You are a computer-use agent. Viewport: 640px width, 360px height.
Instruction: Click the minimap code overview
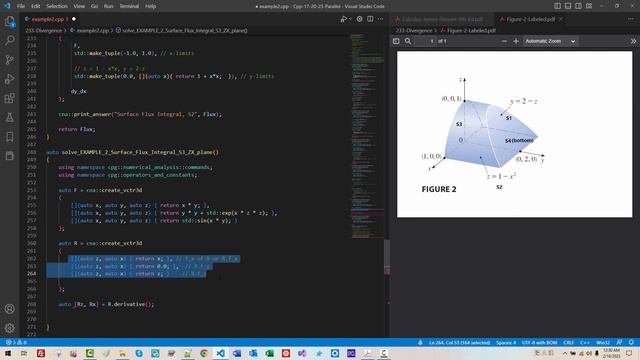[x=367, y=136]
